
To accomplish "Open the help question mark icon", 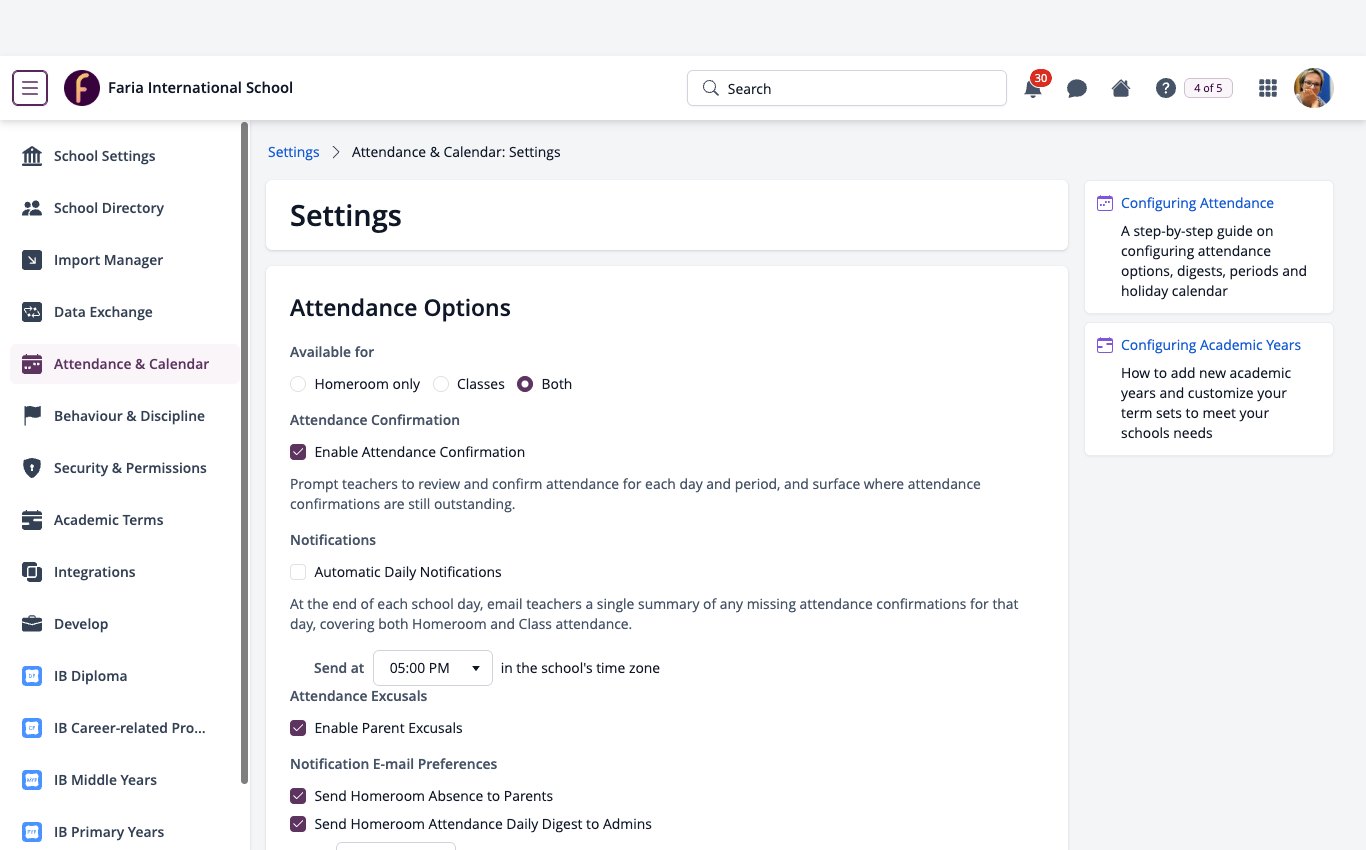I will coord(1165,88).
